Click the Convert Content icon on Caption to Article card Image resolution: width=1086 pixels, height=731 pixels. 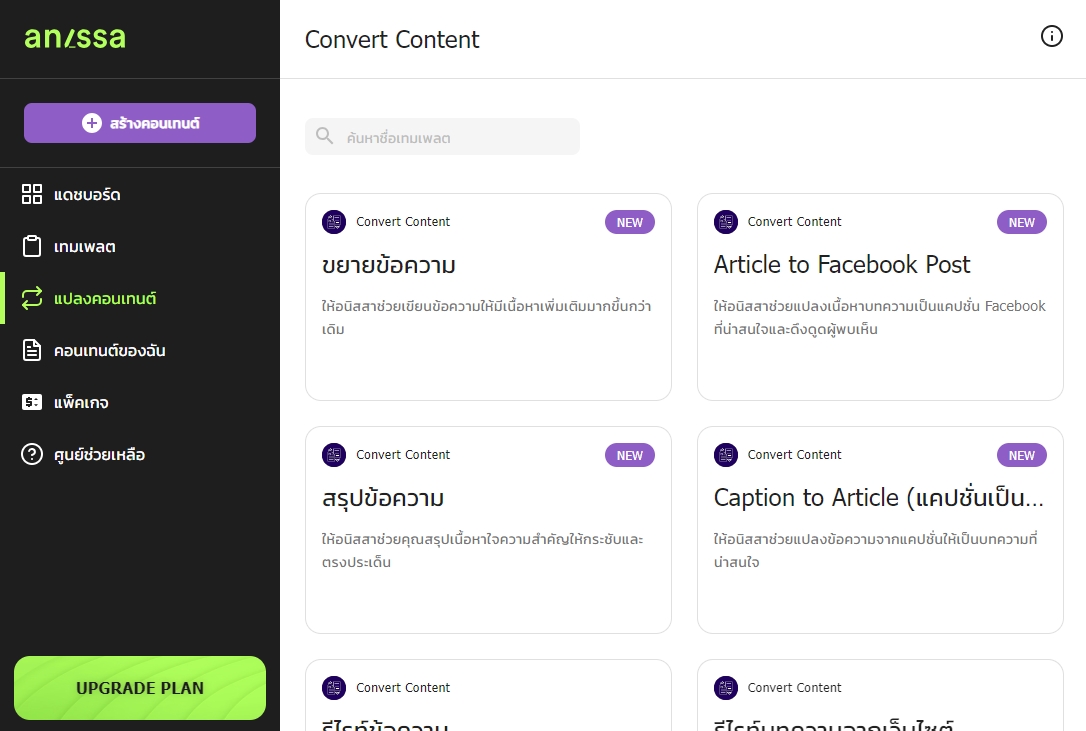(x=726, y=455)
